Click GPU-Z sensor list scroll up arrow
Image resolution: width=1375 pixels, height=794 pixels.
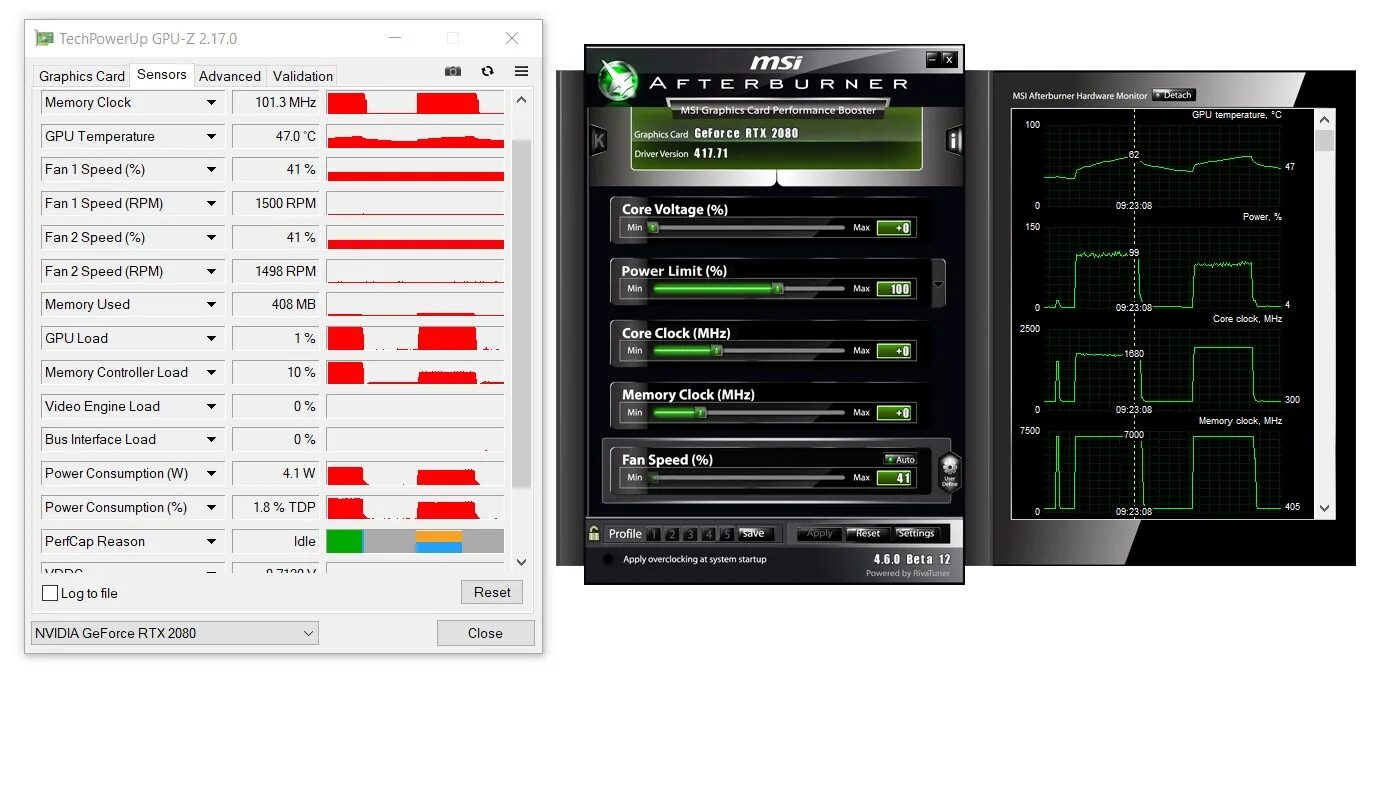coord(521,99)
